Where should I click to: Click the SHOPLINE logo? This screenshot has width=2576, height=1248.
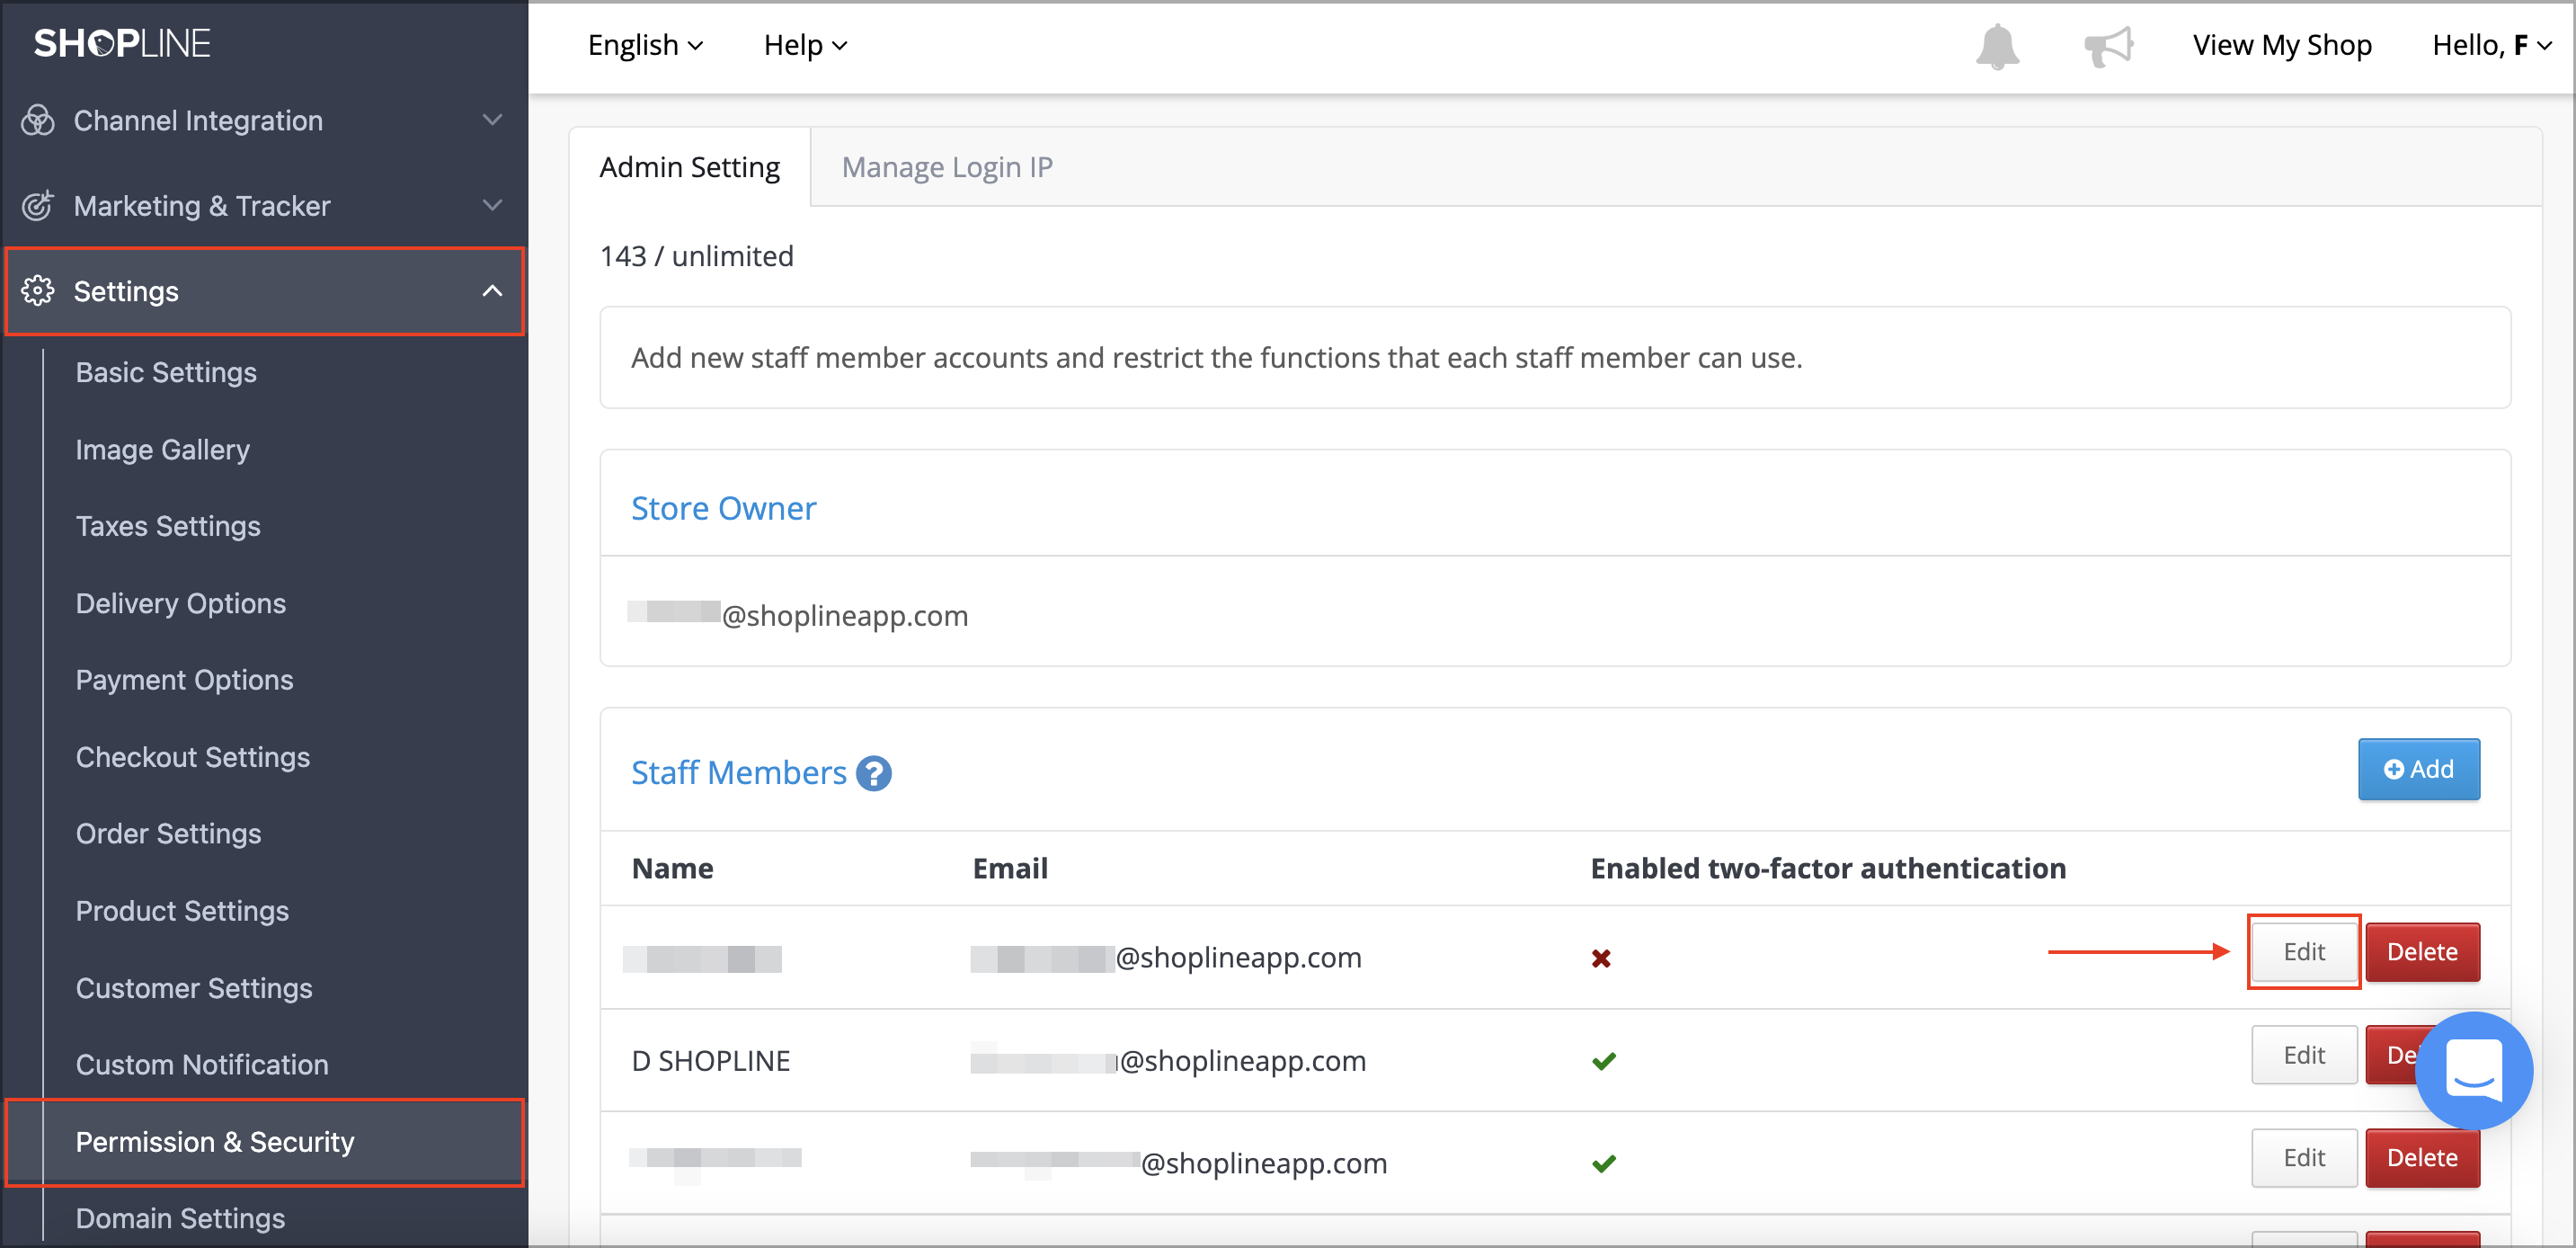pos(122,44)
